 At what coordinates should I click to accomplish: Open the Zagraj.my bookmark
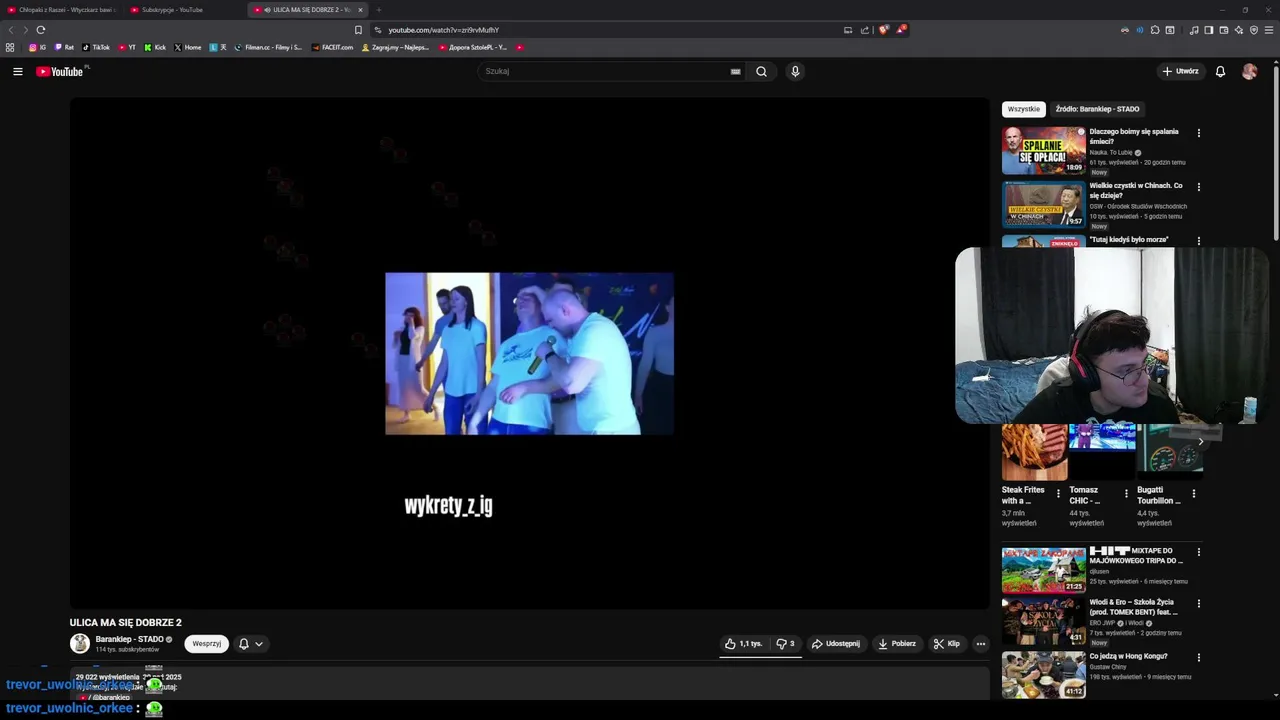click(395, 47)
